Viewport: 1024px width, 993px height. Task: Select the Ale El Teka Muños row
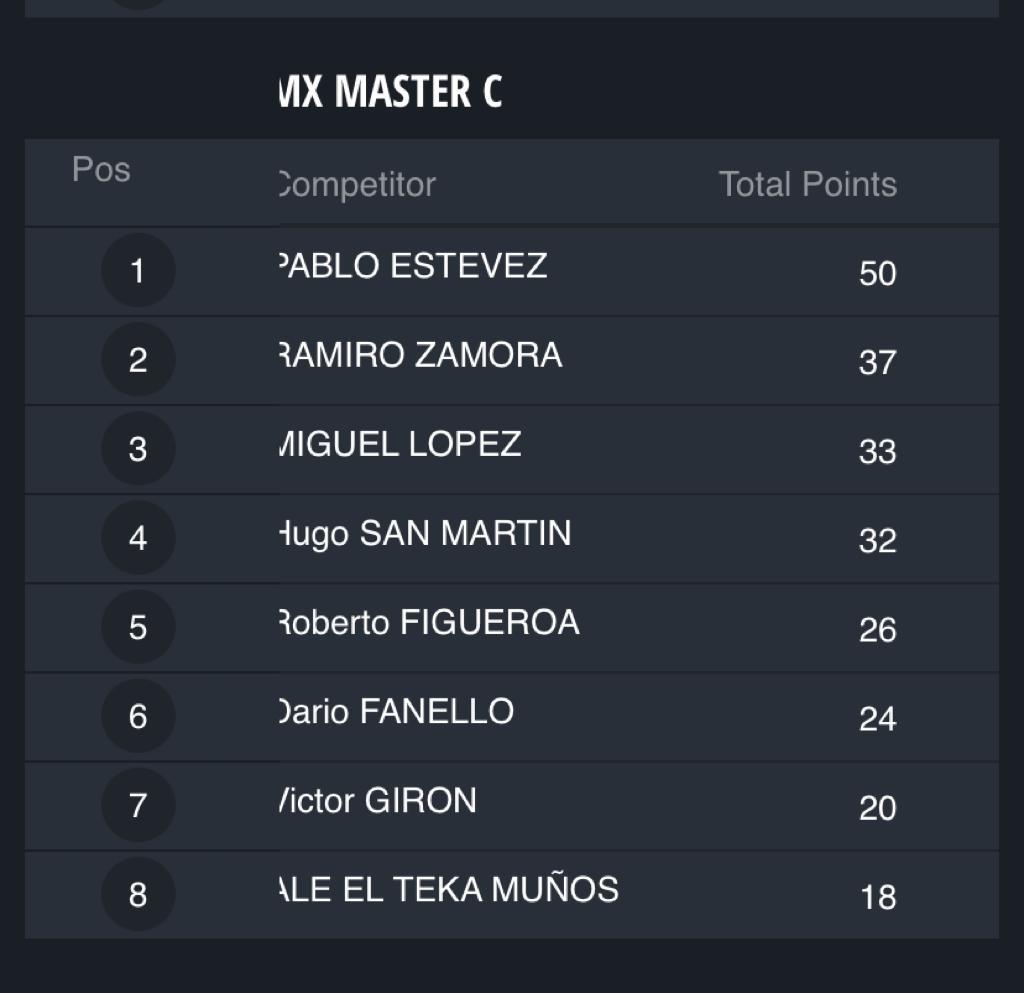(x=448, y=889)
